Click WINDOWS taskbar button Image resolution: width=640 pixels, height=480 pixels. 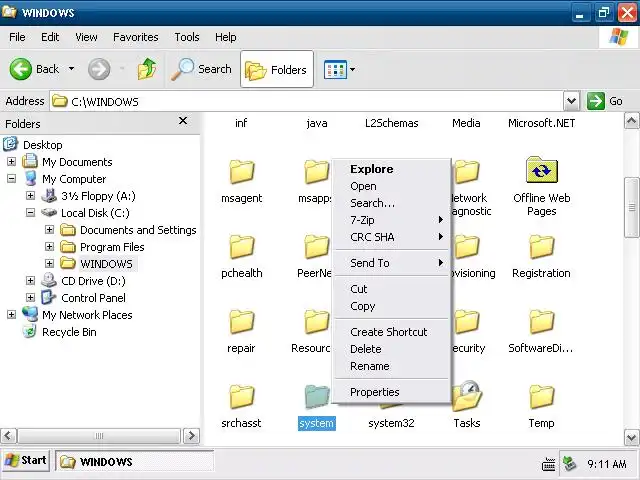(x=135, y=462)
